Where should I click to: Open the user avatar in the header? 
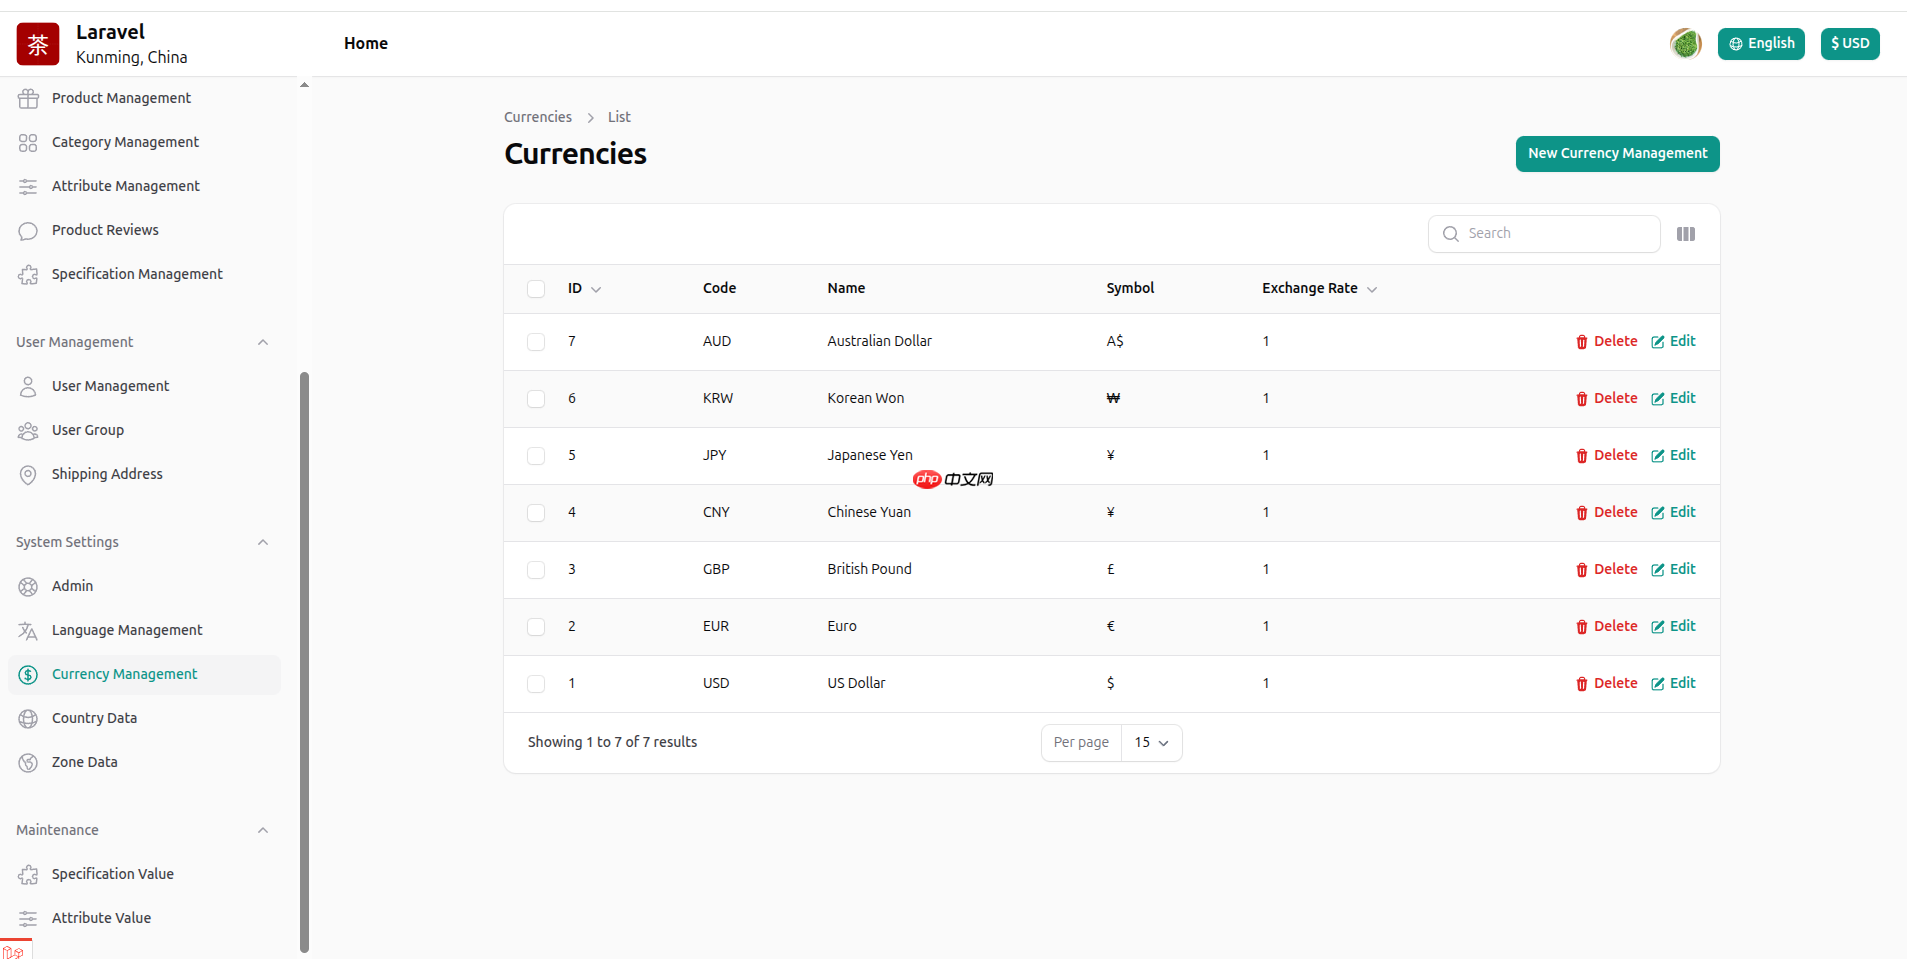[1685, 43]
